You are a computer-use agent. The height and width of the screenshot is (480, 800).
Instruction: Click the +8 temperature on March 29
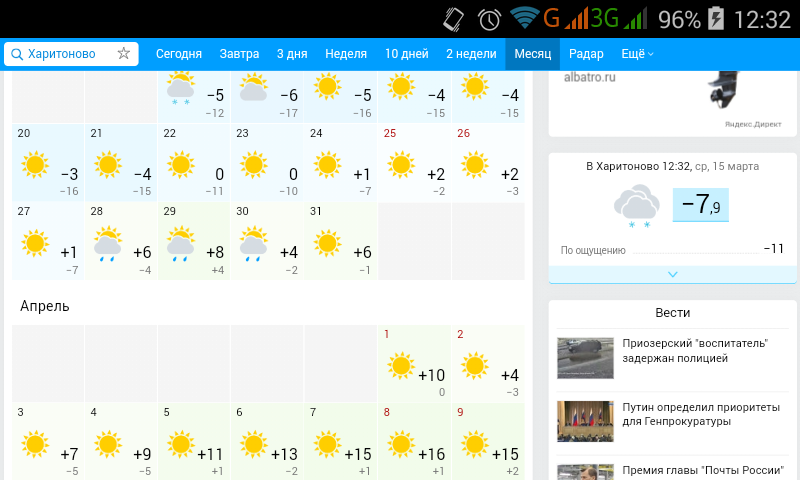[x=215, y=252]
